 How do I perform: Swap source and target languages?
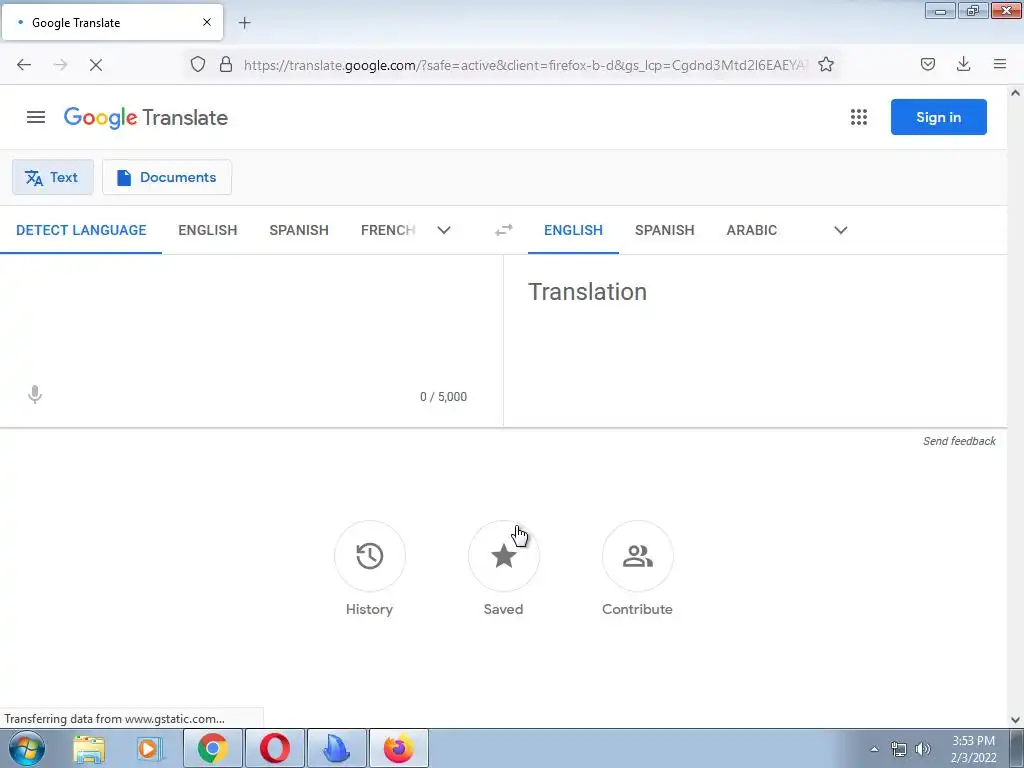coord(504,230)
